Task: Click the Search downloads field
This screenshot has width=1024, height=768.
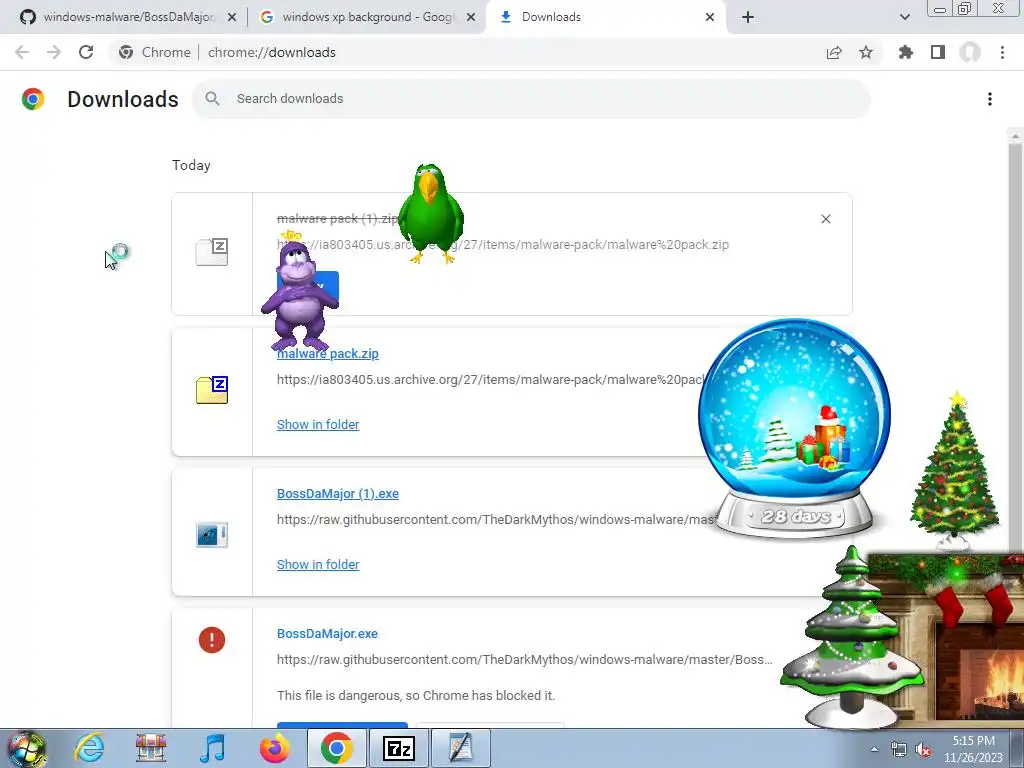Action: tap(531, 99)
